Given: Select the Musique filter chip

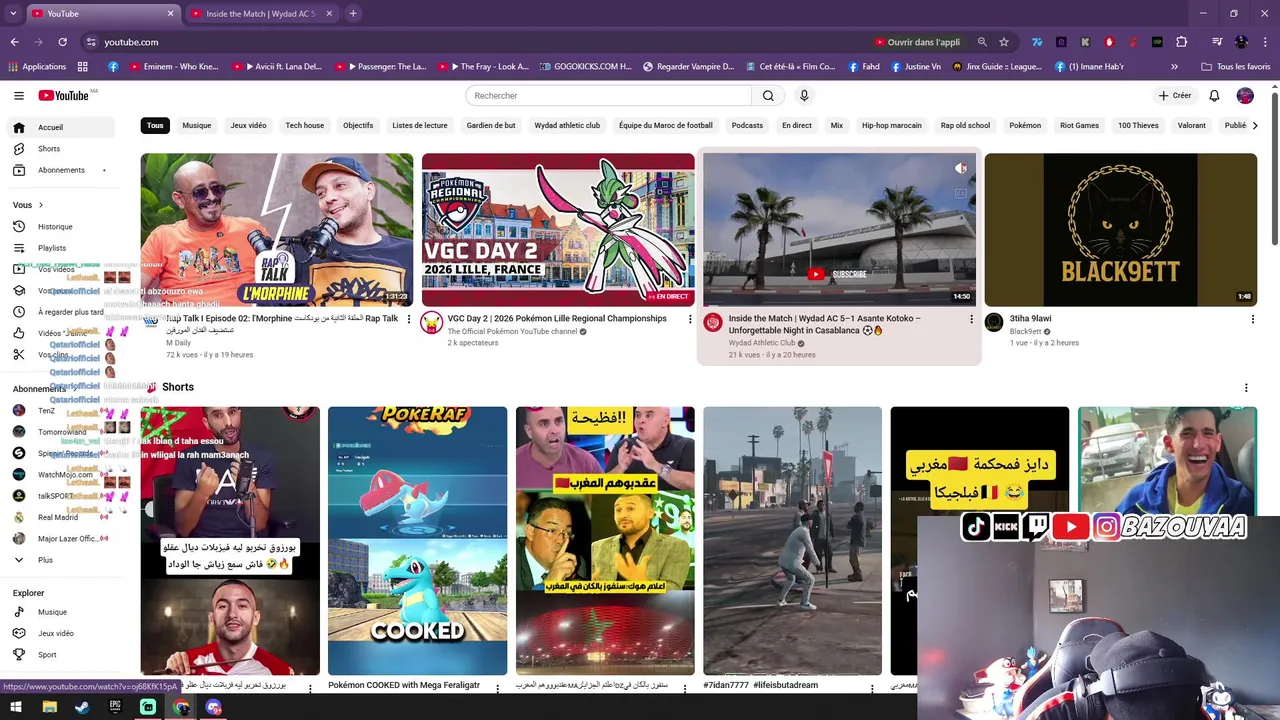Looking at the screenshot, I should coord(197,126).
